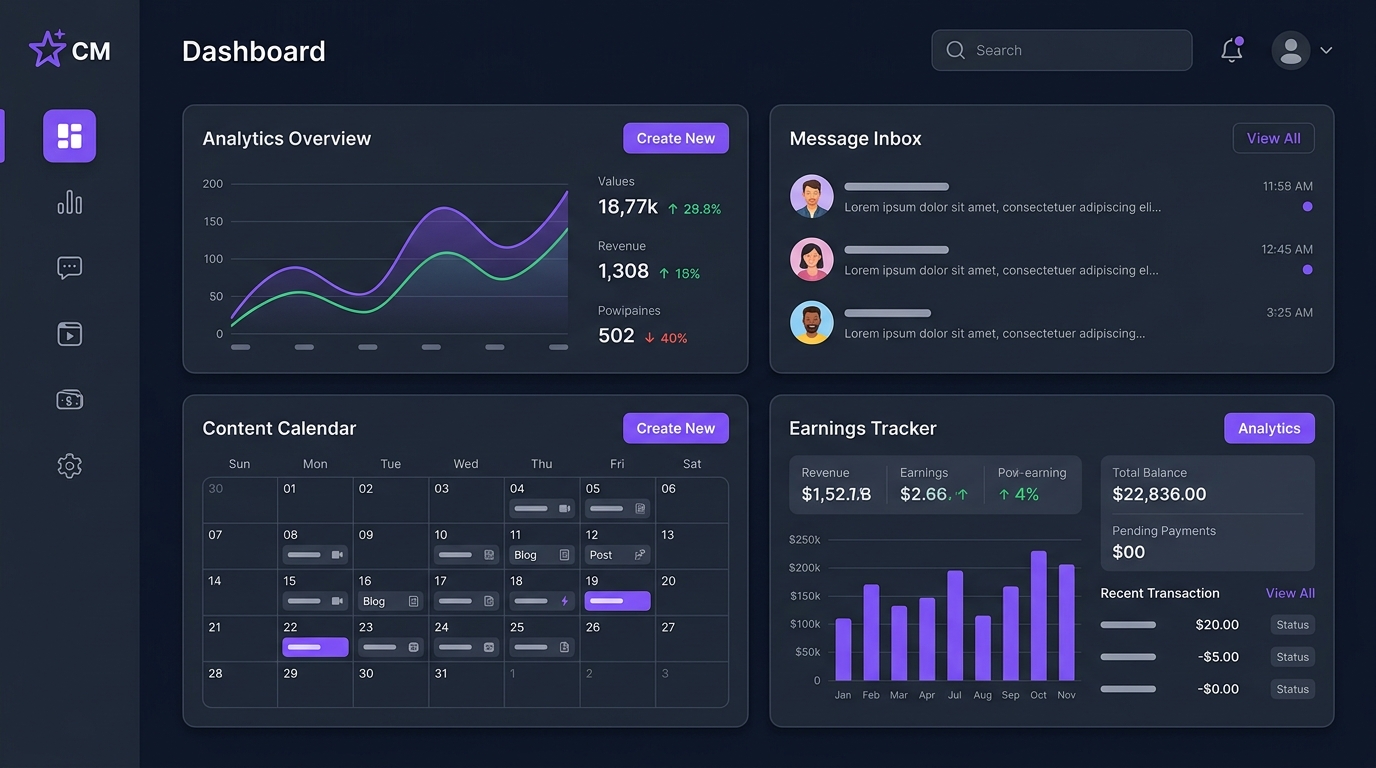Click the video camera icon on day 15
Screen dimensions: 1376x768
tap(337, 601)
